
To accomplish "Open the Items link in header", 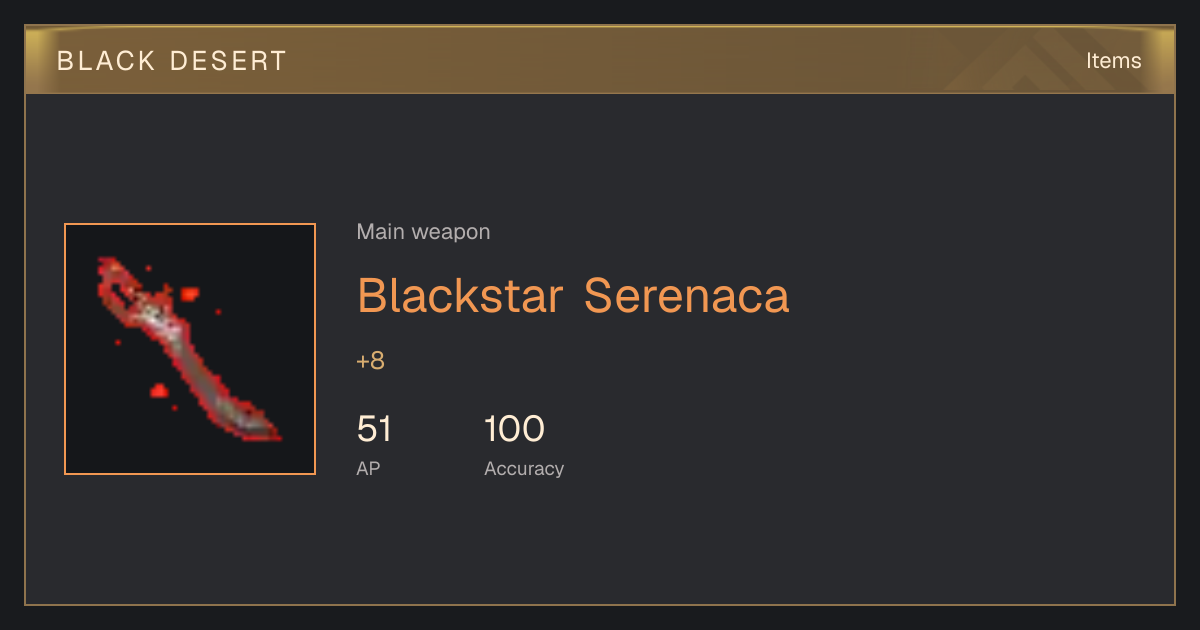I will click(x=1113, y=61).
